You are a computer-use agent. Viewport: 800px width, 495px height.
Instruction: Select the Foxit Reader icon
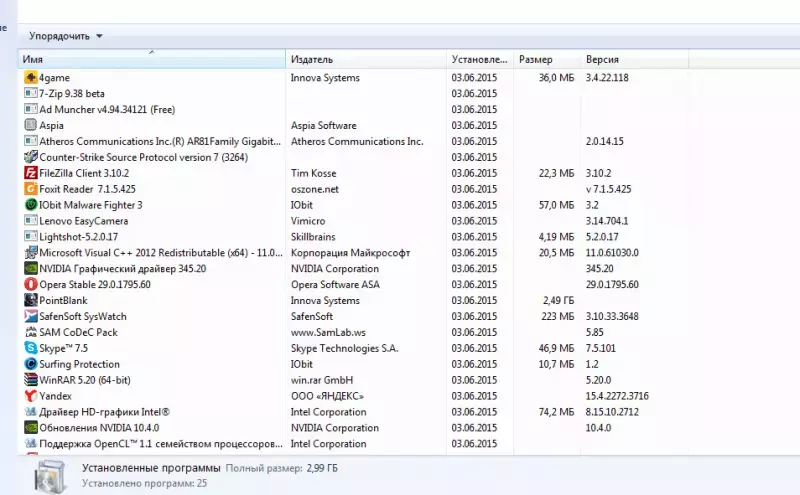pos(31,189)
